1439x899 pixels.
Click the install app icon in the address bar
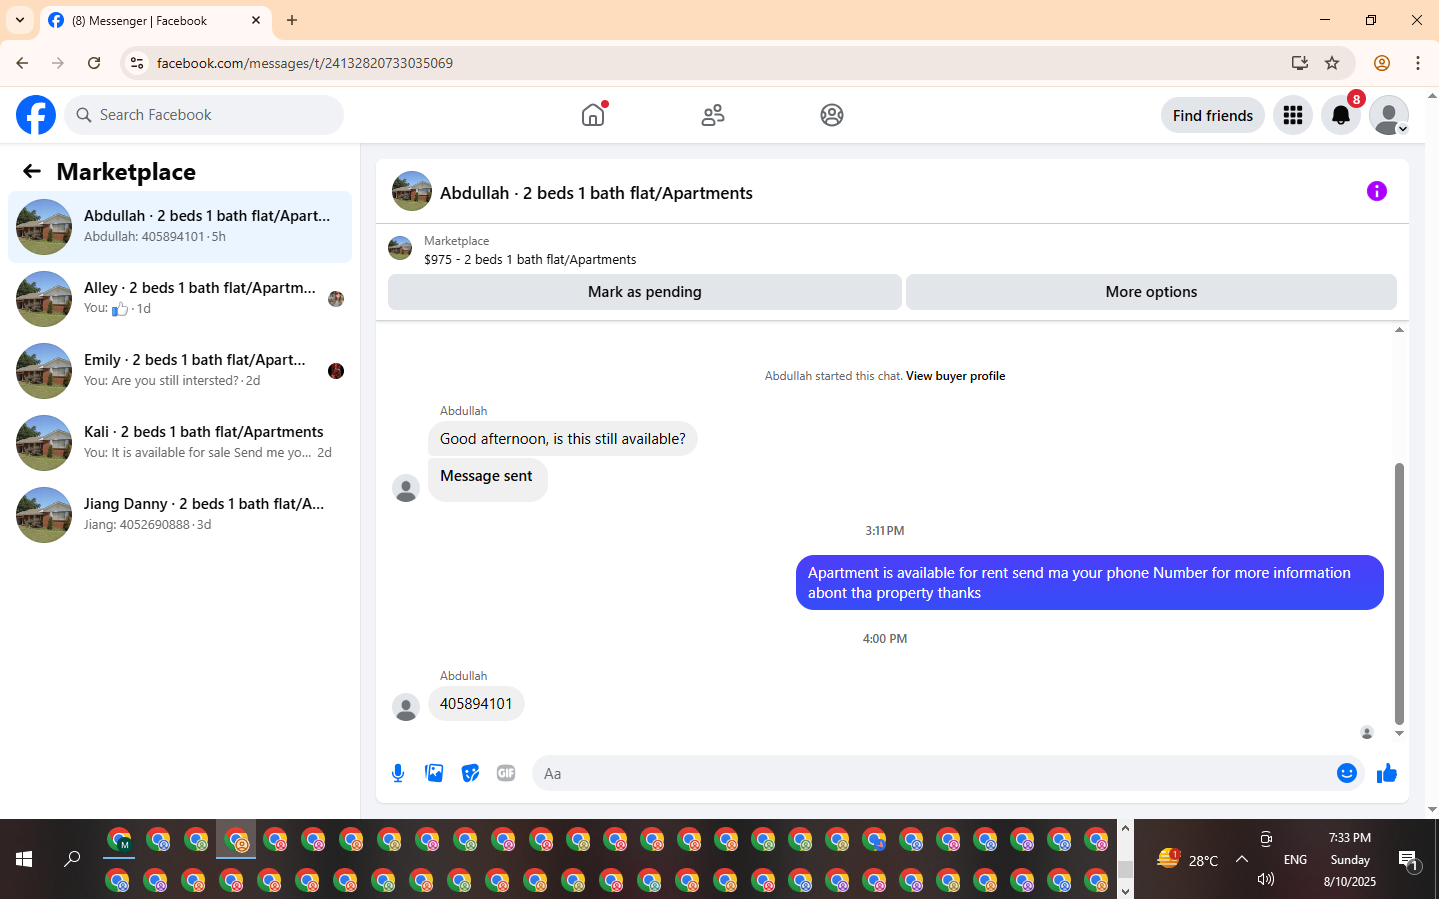(1300, 63)
